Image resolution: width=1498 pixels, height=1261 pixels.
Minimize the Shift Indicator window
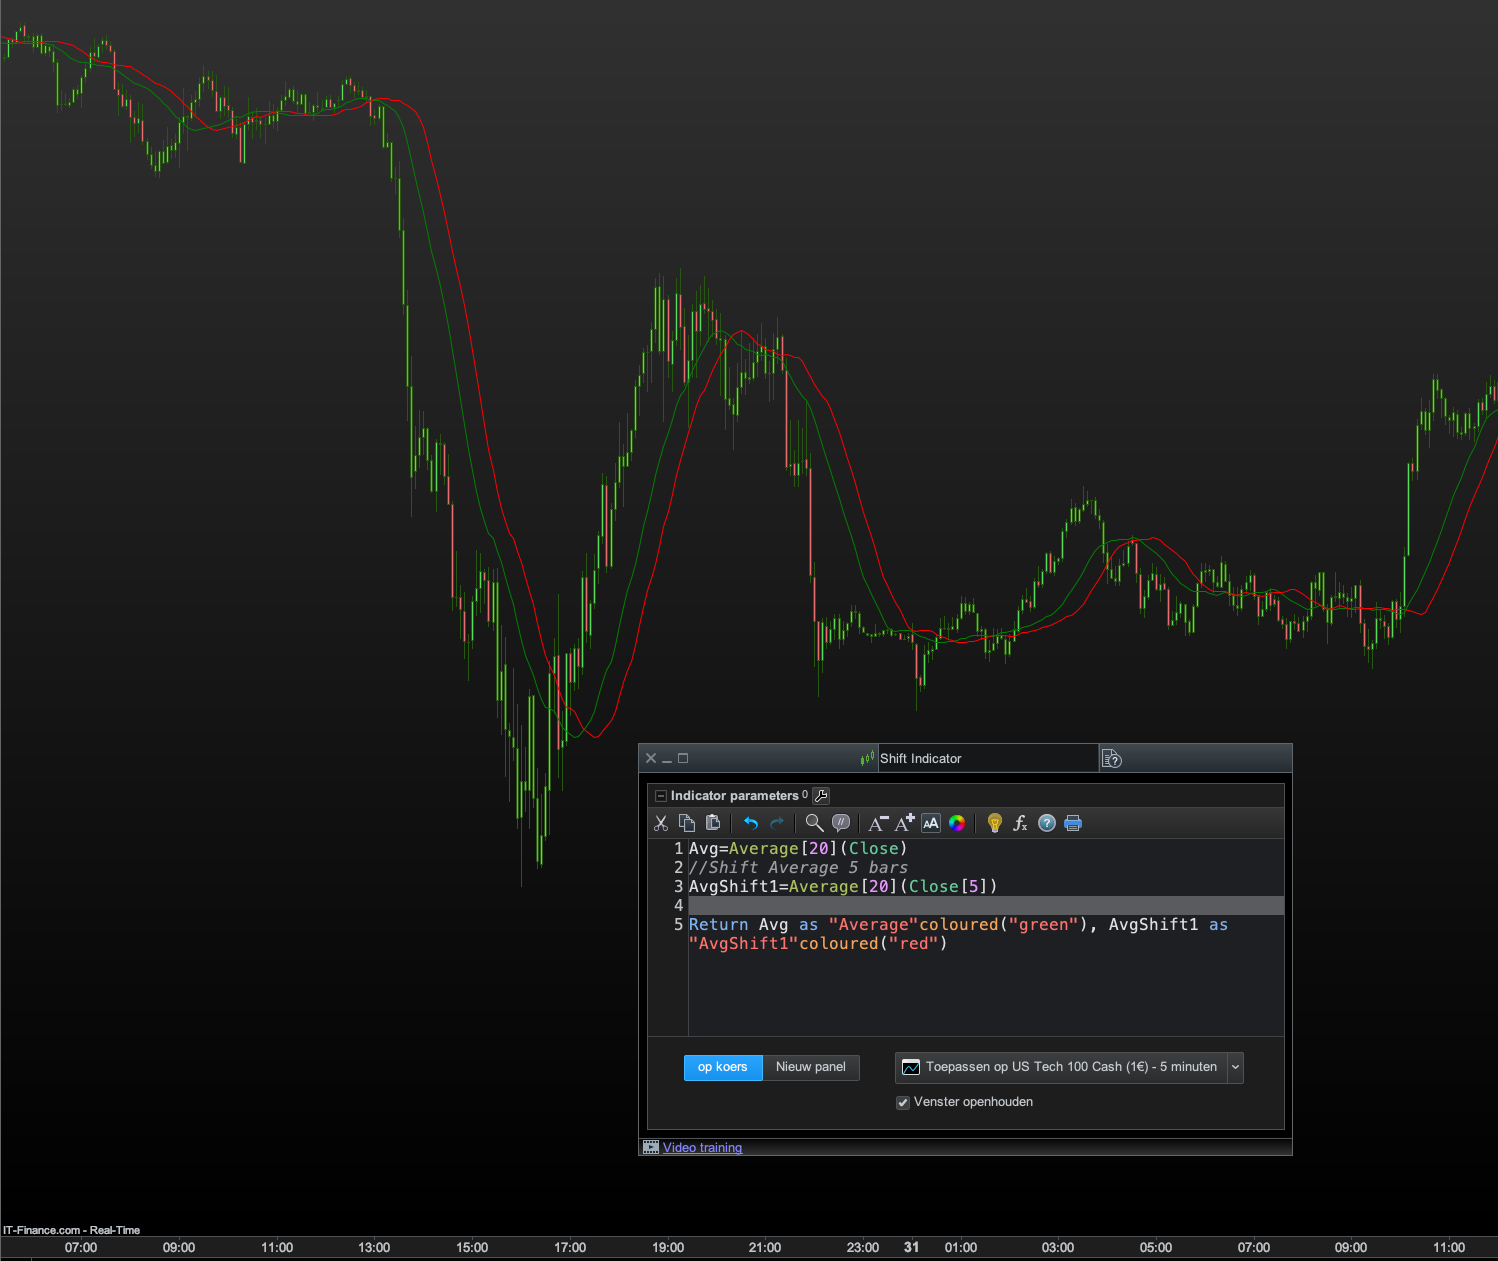667,759
